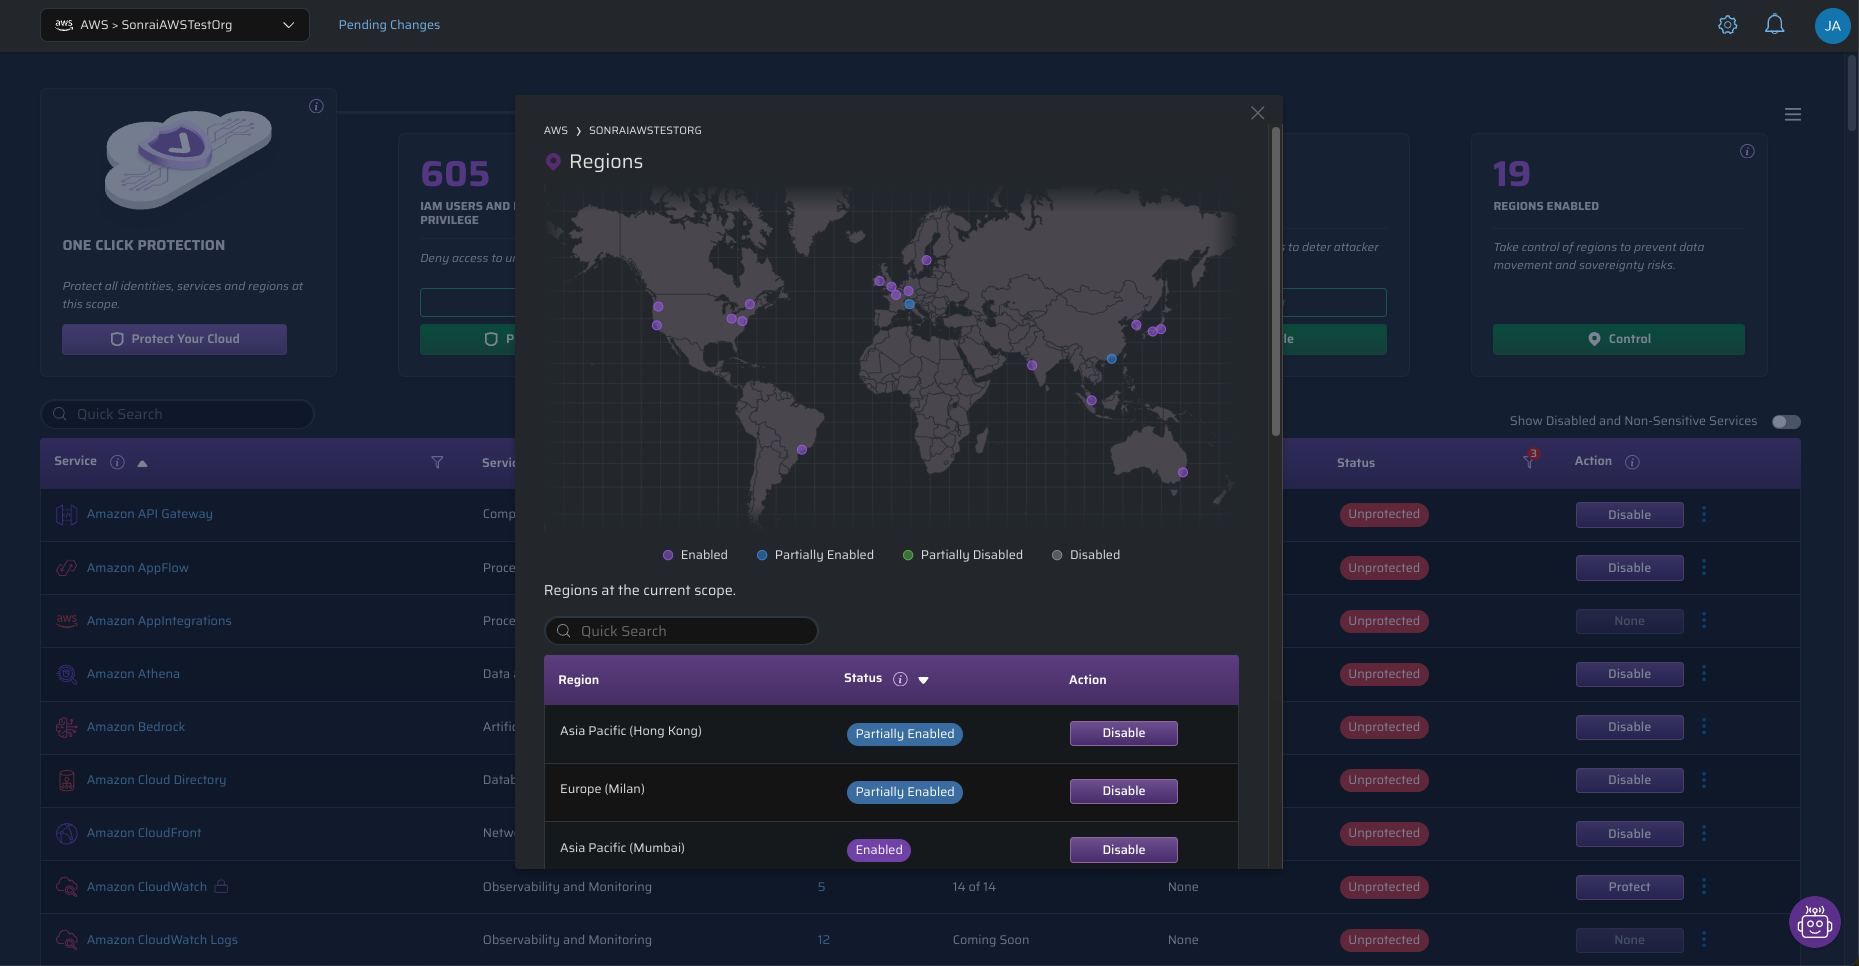This screenshot has width=1859, height=966.
Task: Open more options for Amazon Athena
Action: tap(1704, 673)
